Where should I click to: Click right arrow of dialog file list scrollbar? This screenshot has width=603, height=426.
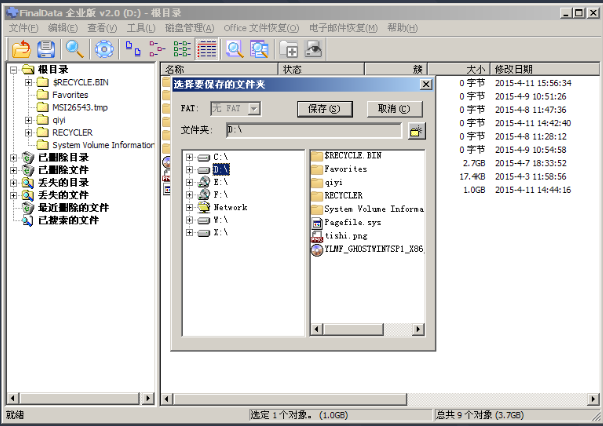(x=418, y=329)
